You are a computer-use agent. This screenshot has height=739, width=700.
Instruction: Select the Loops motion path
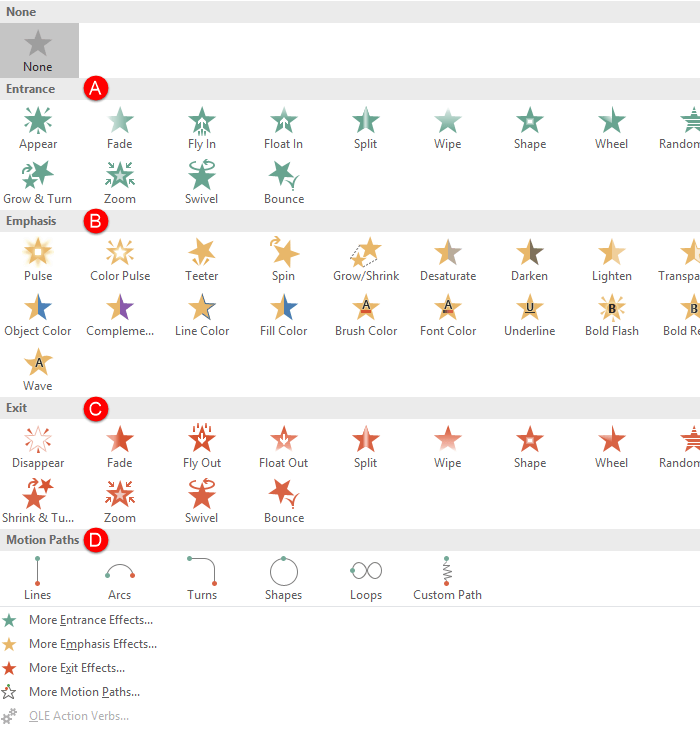(366, 579)
